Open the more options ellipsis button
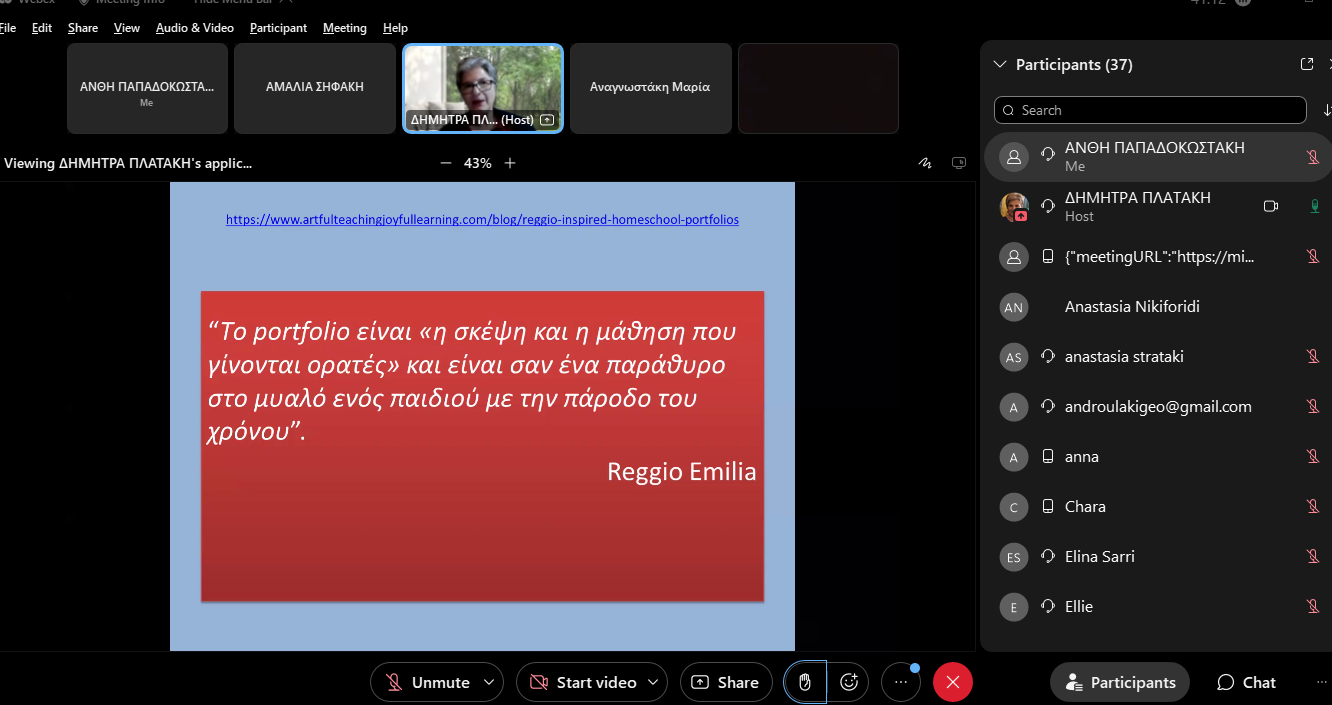 click(x=901, y=682)
